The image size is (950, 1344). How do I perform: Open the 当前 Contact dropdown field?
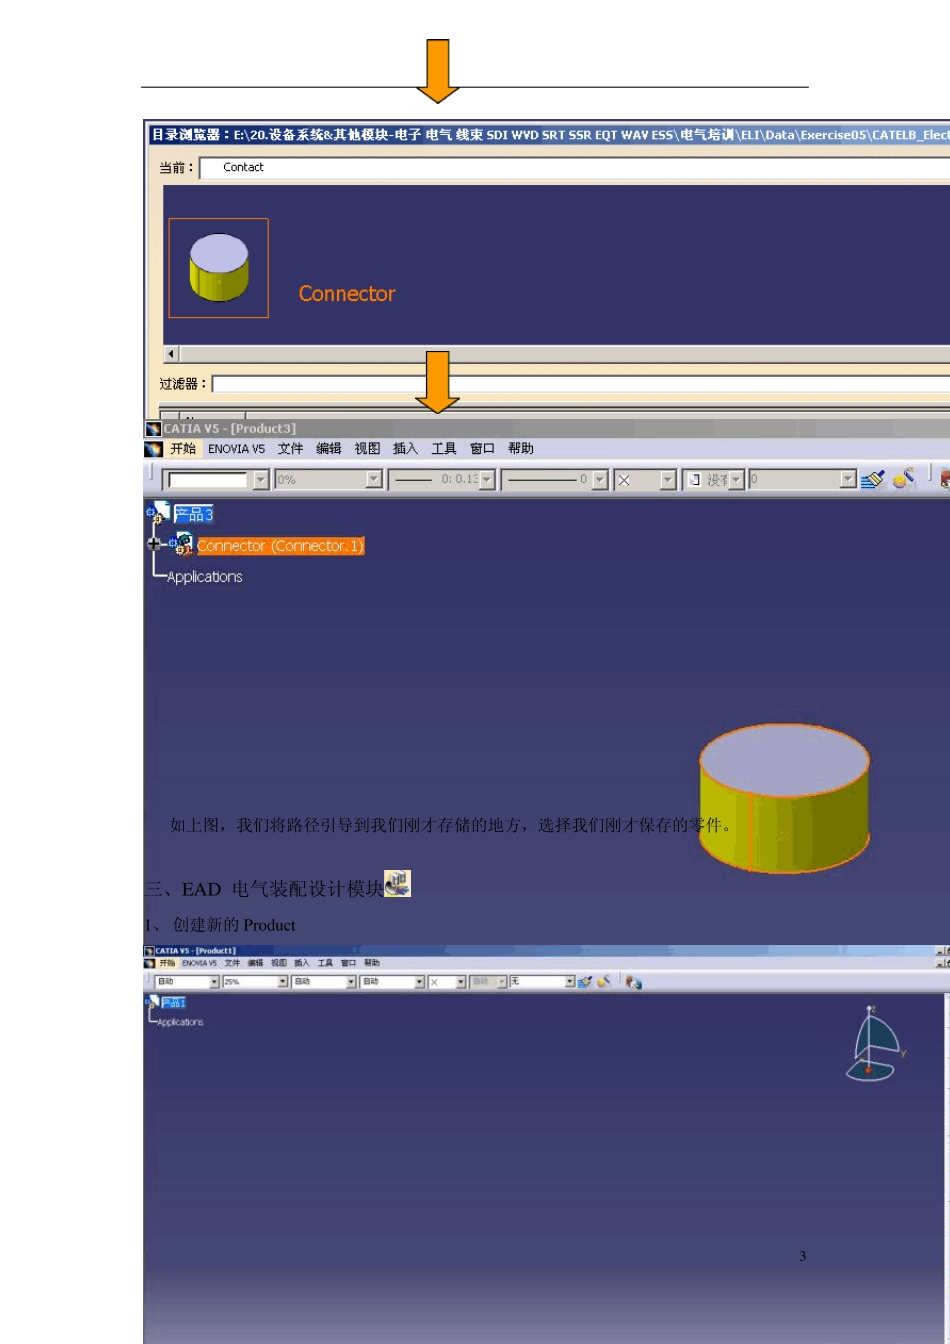click(574, 167)
